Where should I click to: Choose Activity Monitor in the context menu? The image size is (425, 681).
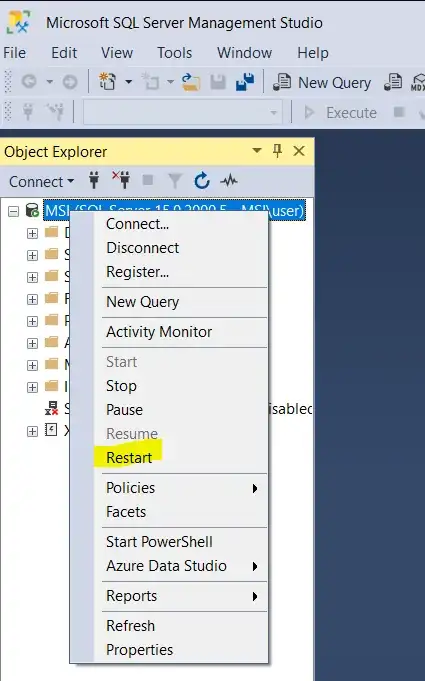pos(159,332)
